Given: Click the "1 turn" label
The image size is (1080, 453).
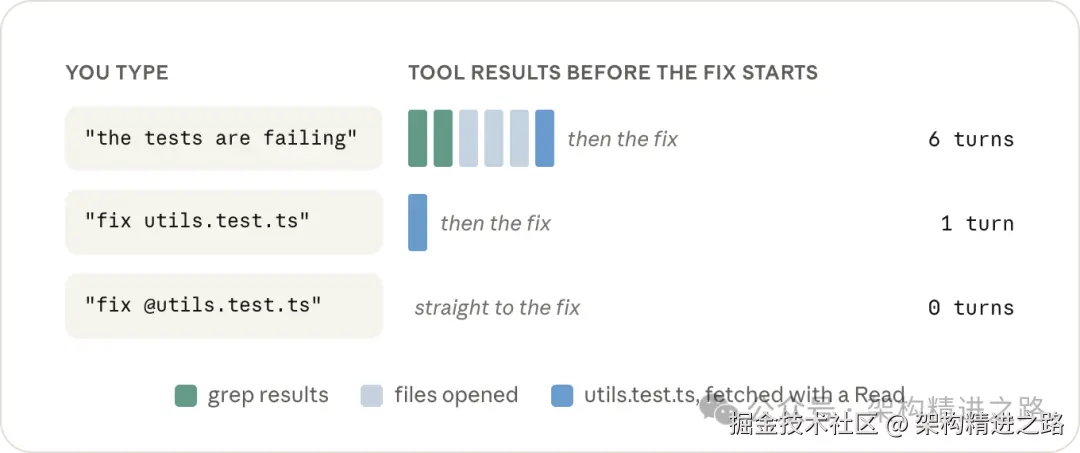Looking at the screenshot, I should click(977, 223).
